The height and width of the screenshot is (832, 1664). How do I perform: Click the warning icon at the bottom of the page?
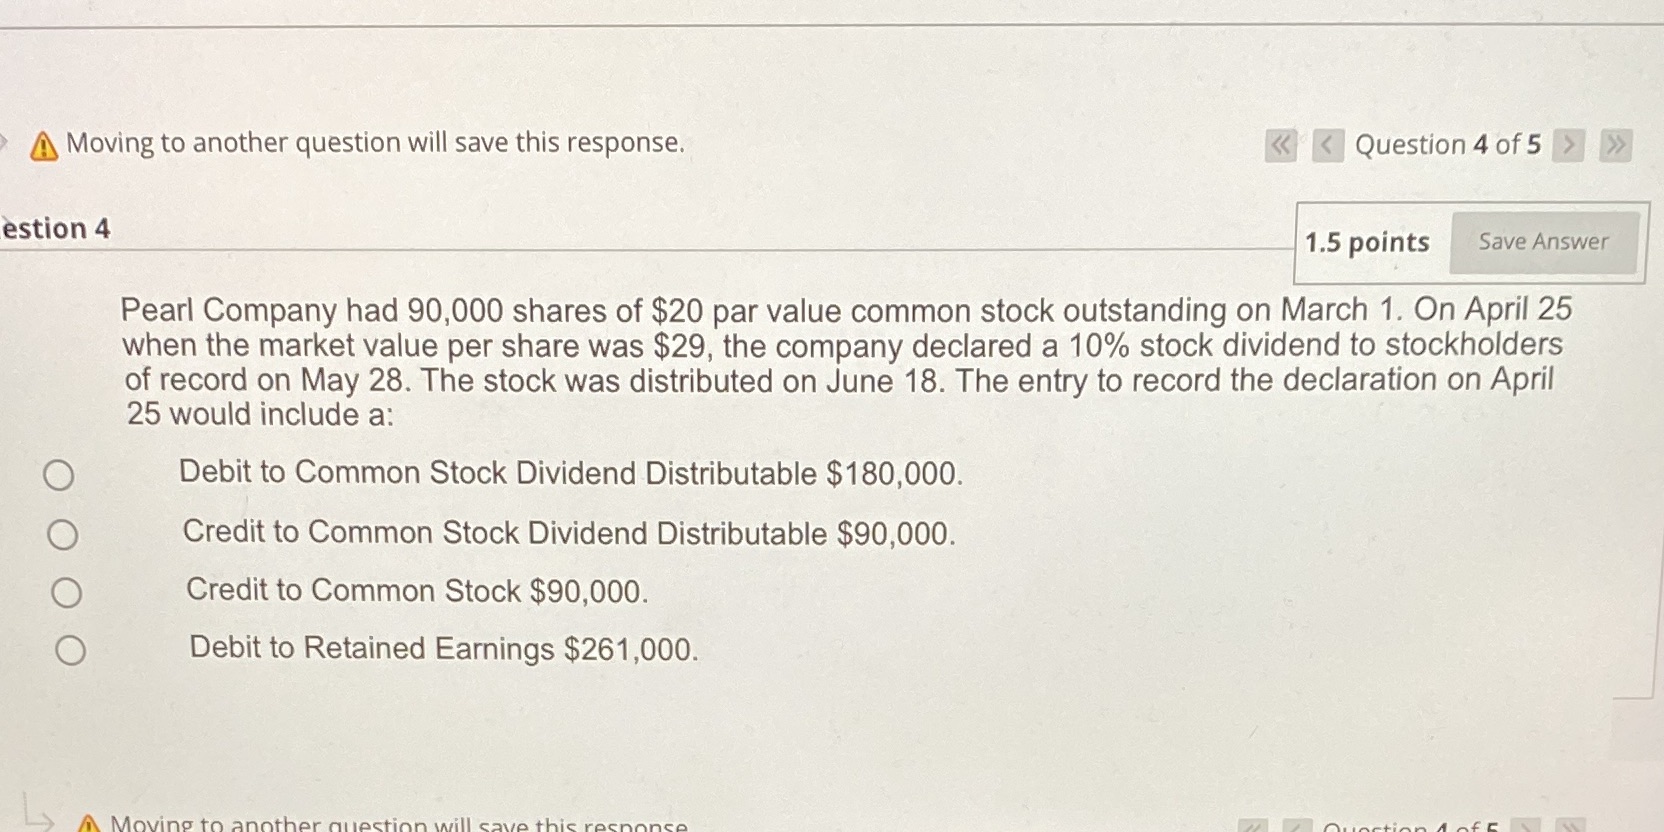[x=90, y=823]
